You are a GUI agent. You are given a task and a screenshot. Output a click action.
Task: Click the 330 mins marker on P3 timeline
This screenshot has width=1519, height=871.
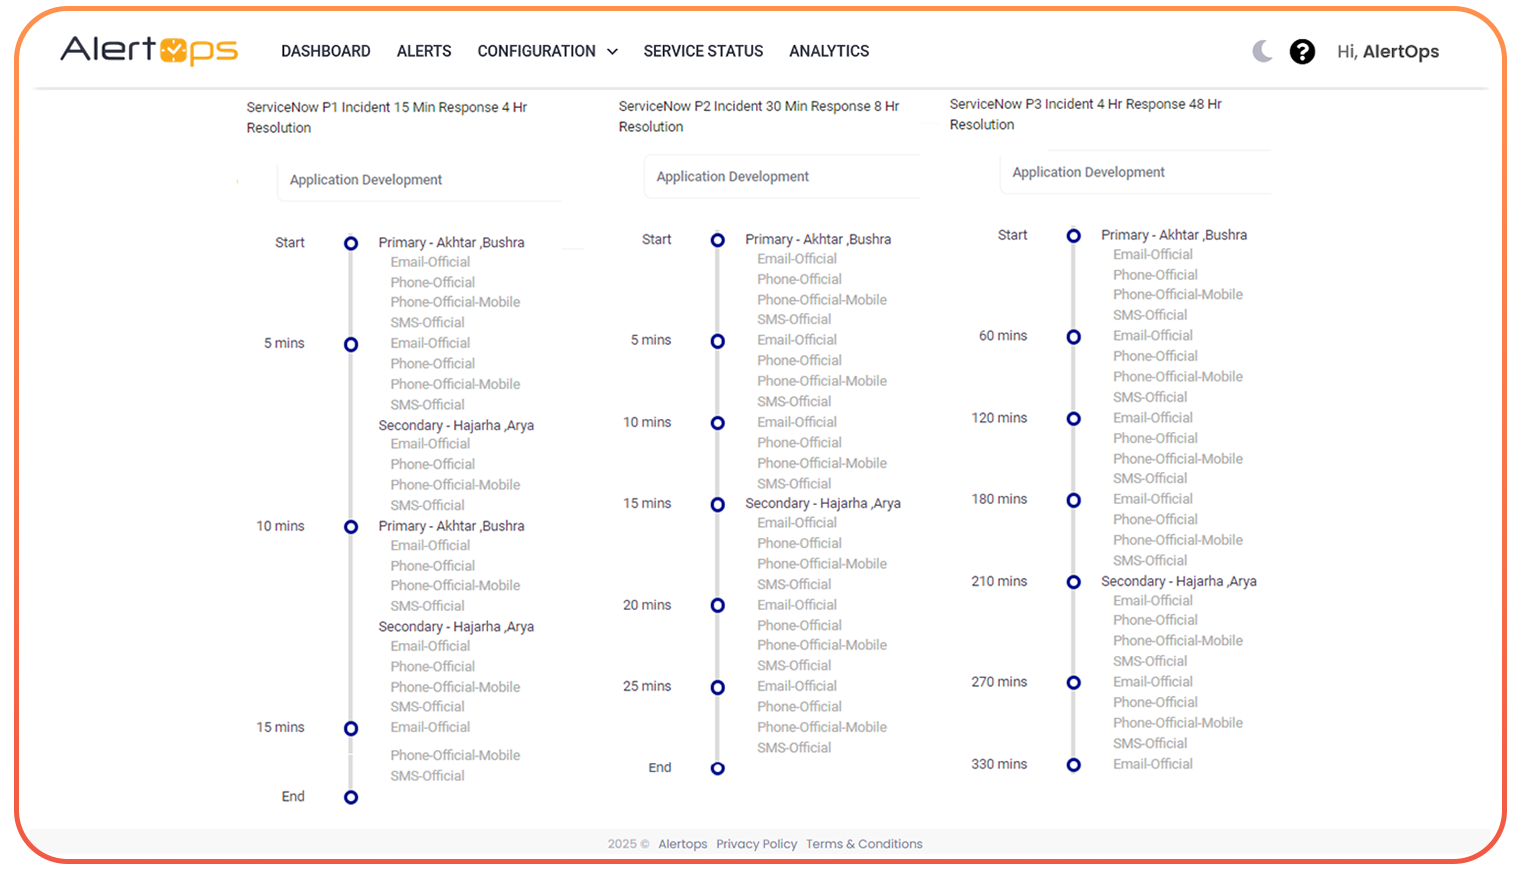click(1074, 764)
